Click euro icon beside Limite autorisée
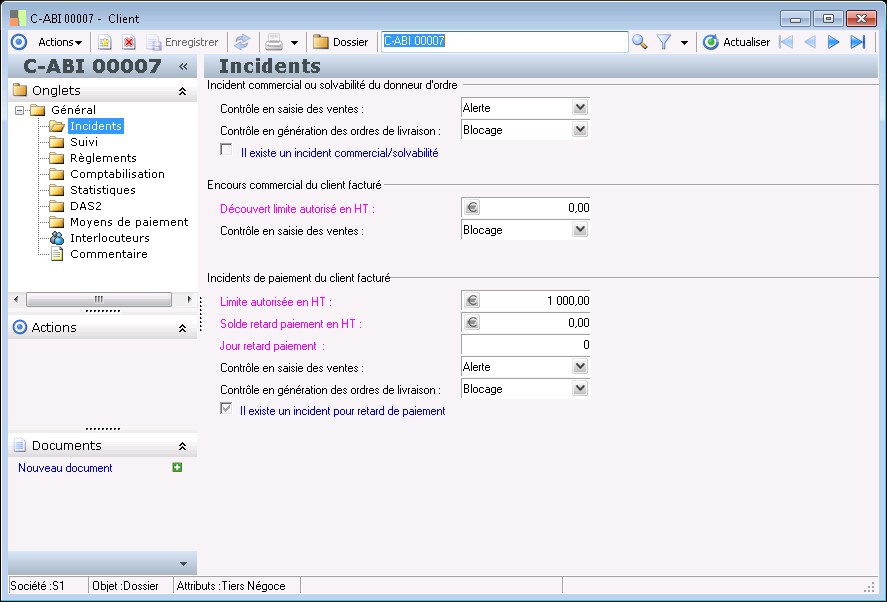 tap(472, 300)
